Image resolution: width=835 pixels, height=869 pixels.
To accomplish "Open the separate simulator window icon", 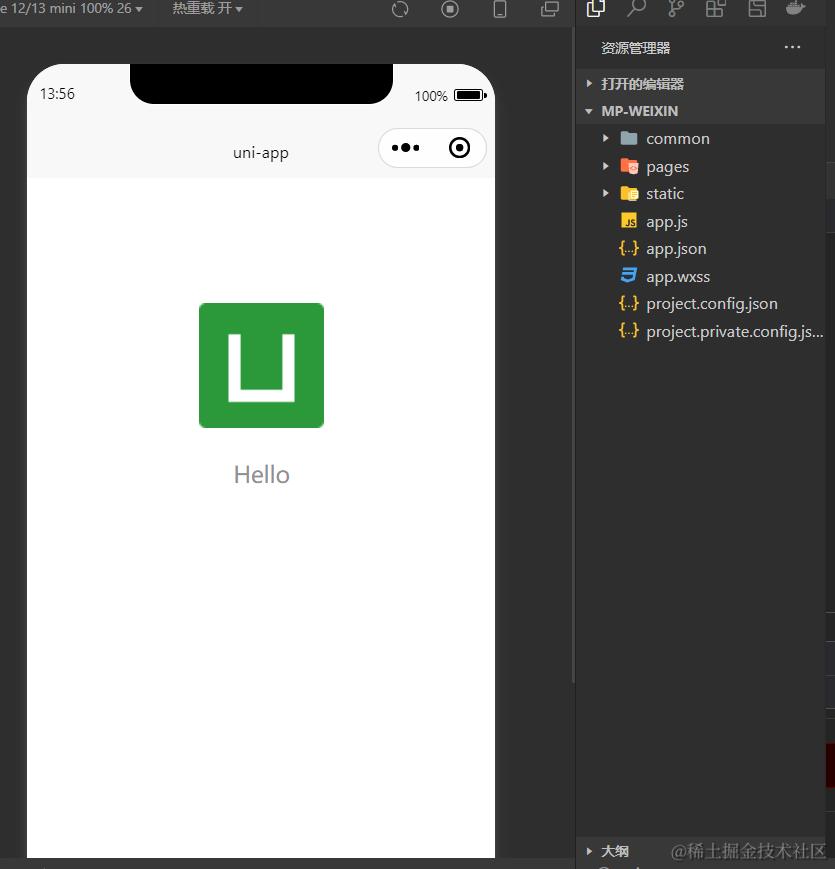I will coord(550,9).
